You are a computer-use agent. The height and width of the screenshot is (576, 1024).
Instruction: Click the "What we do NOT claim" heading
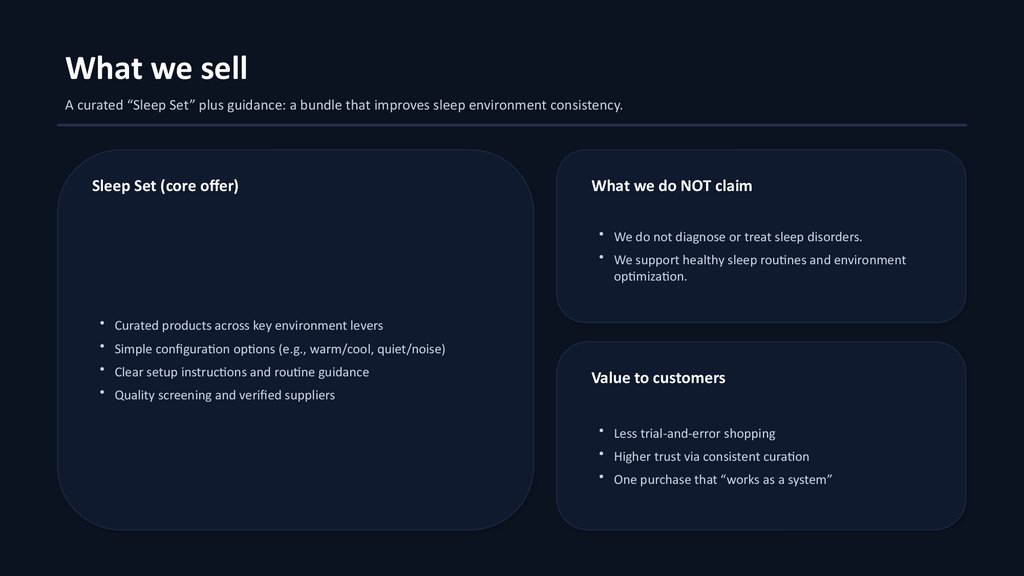671,186
